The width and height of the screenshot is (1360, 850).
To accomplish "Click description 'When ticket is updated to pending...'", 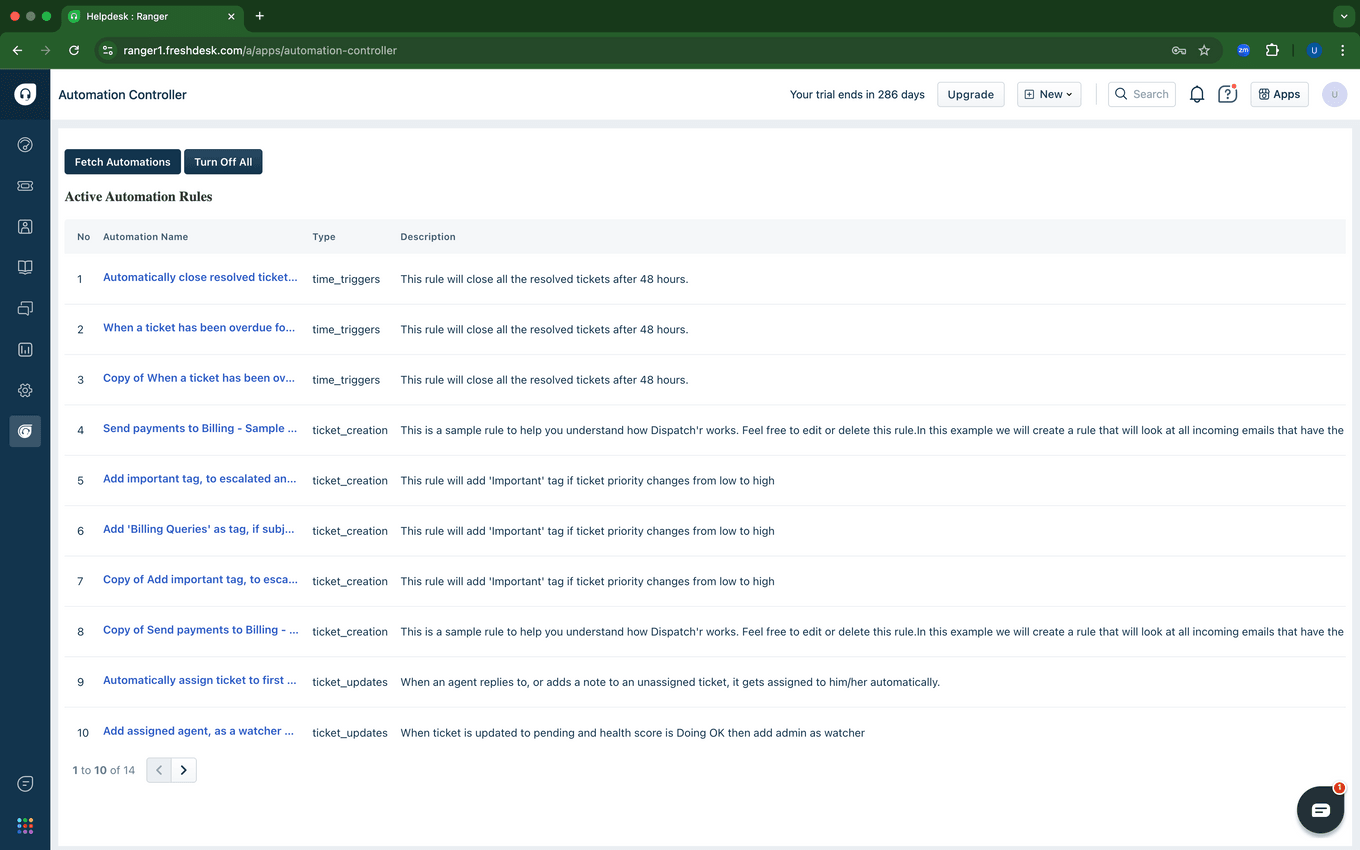I will (x=632, y=733).
